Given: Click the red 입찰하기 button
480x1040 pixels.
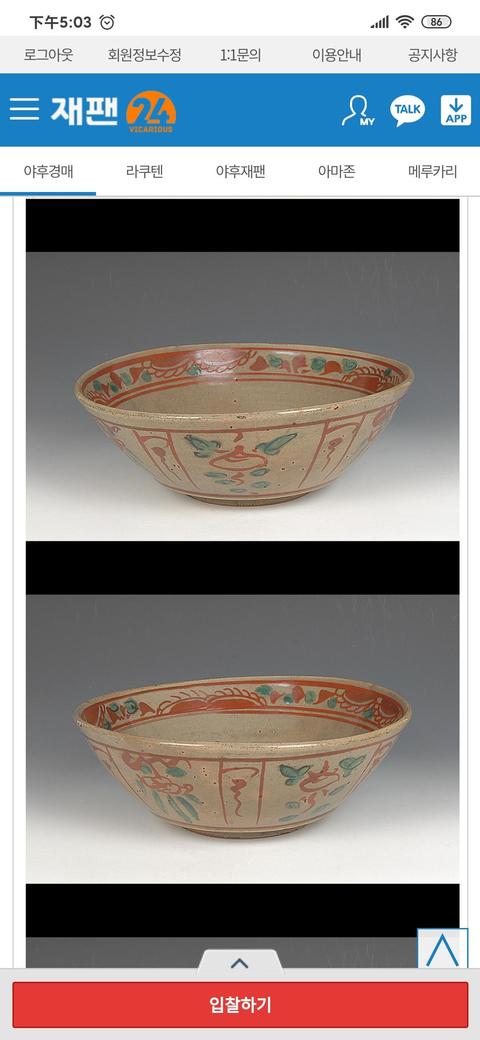Looking at the screenshot, I should (x=240, y=1004).
